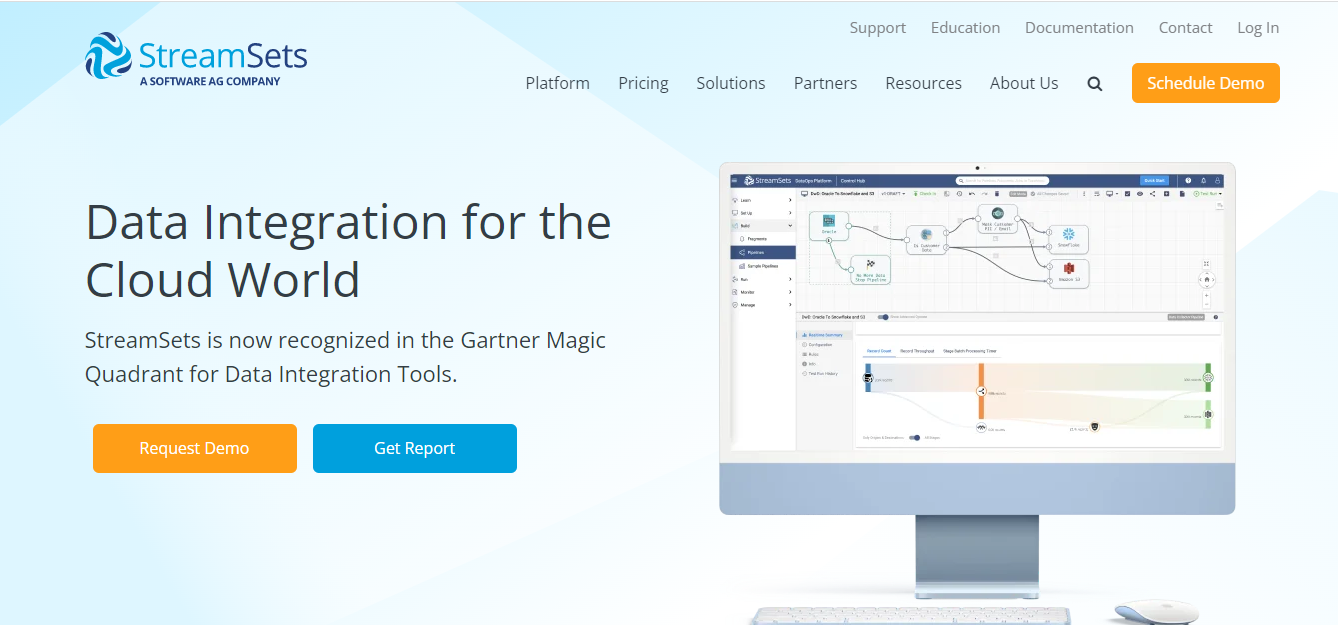
Task: Open the About Us navigation menu
Action: [1024, 83]
